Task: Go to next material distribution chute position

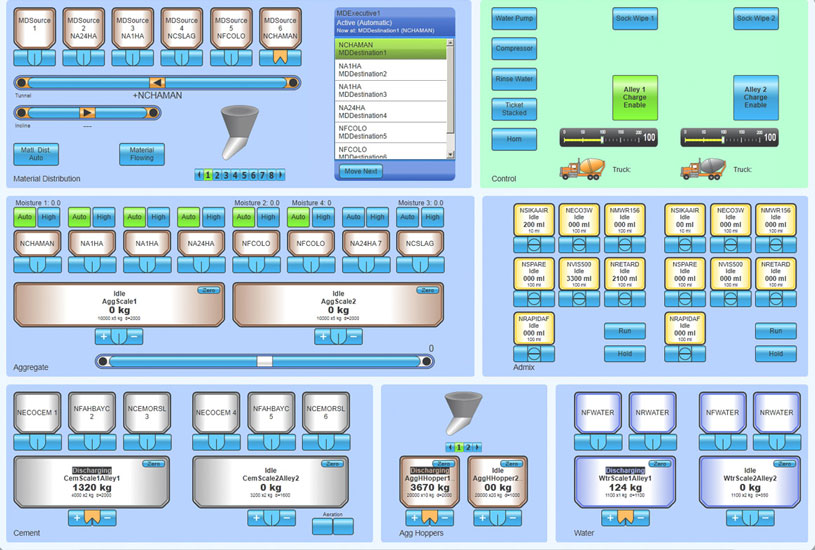Action: (281, 175)
